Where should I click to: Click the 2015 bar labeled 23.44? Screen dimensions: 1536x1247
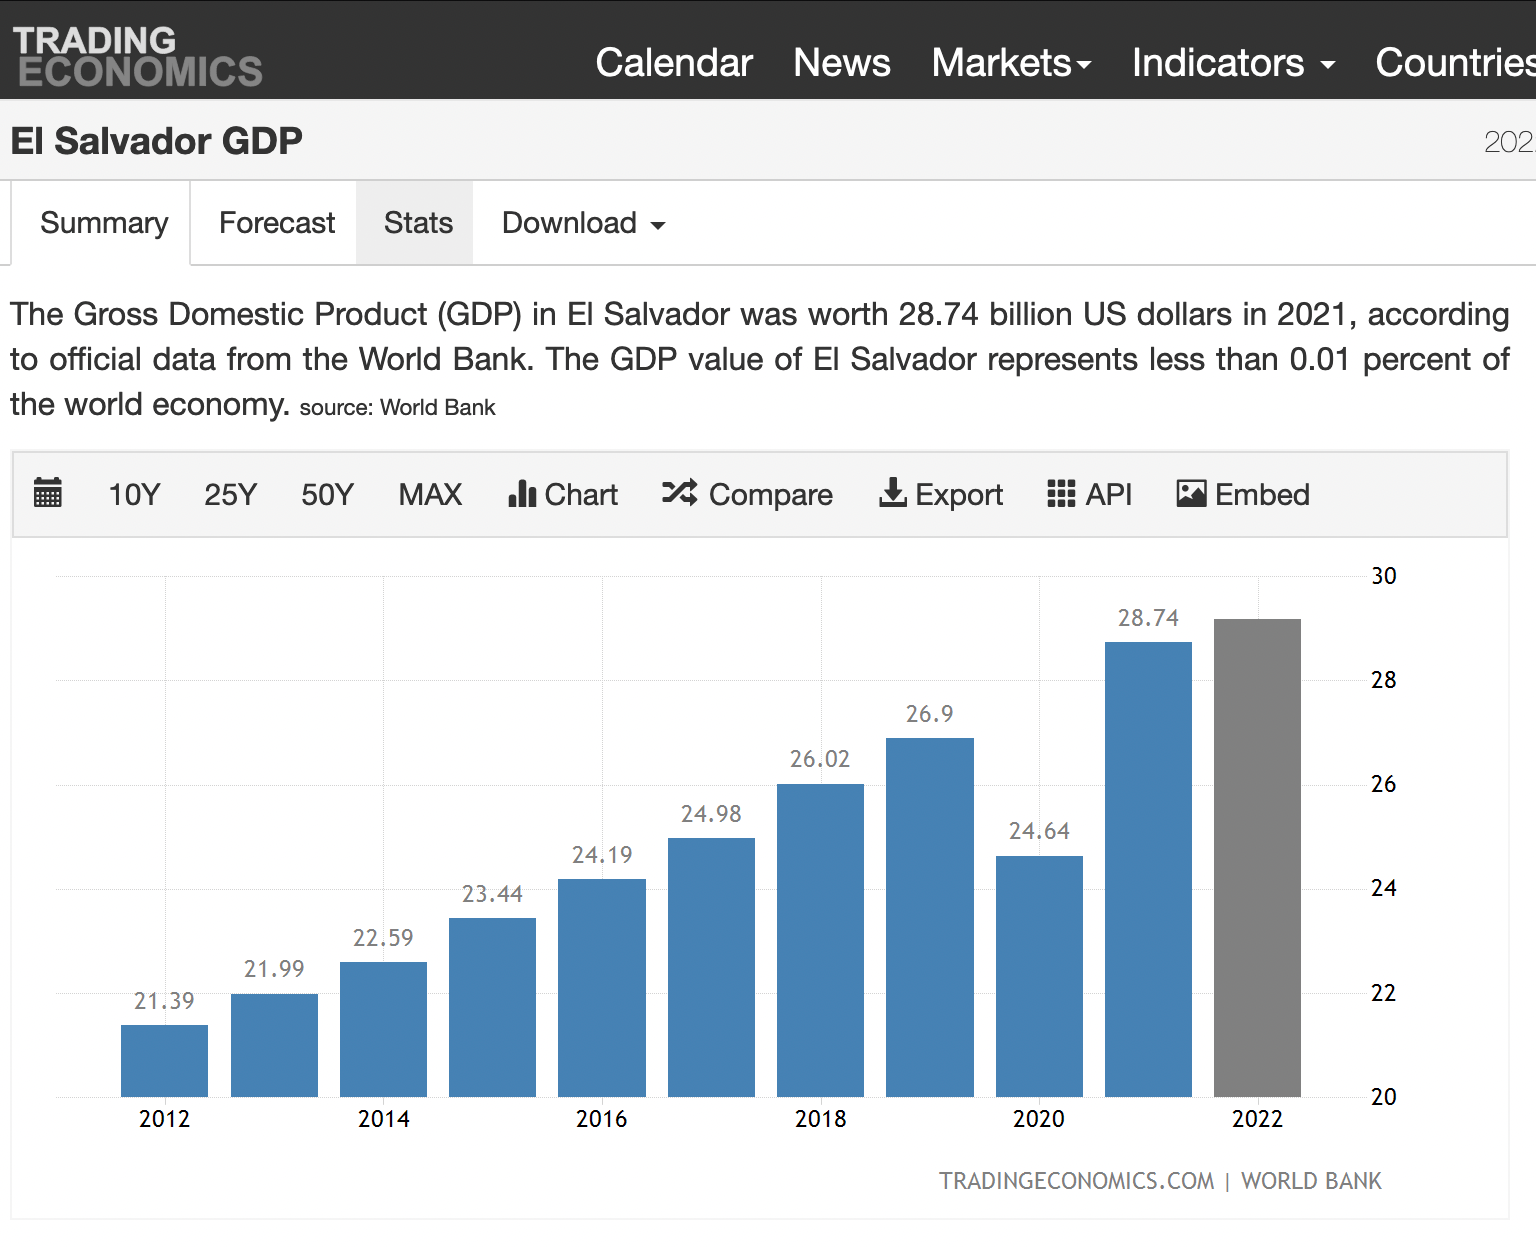click(492, 1007)
